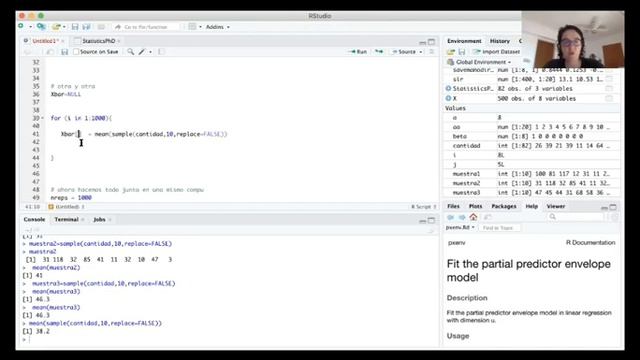The width and height of the screenshot is (640, 360).
Task: Toggle the Source on Save checkbox
Action: [76, 52]
